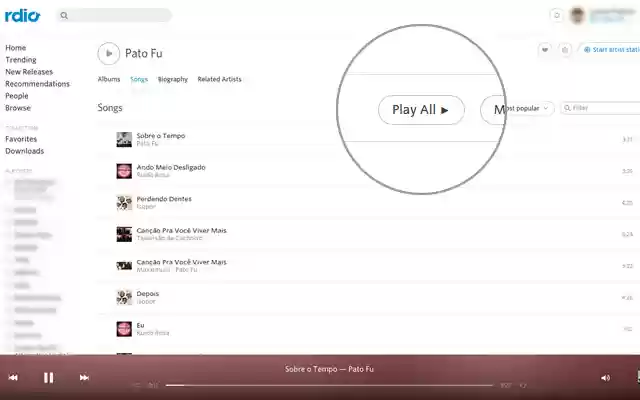This screenshot has width=640, height=400.
Task: Open Favorites collection
Action: [x=21, y=139]
